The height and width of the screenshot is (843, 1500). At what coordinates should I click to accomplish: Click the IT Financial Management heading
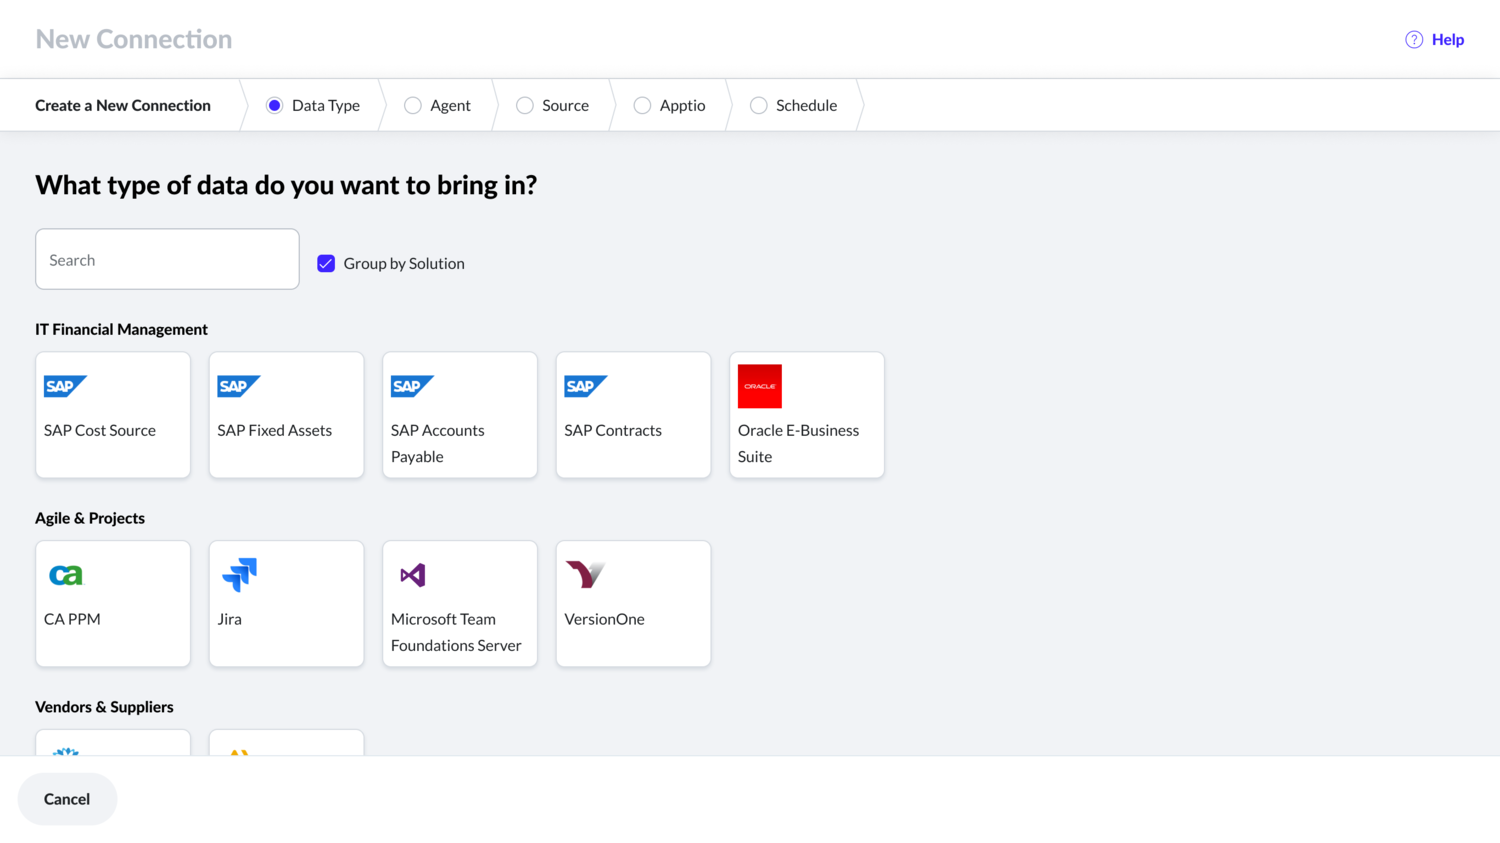click(121, 329)
